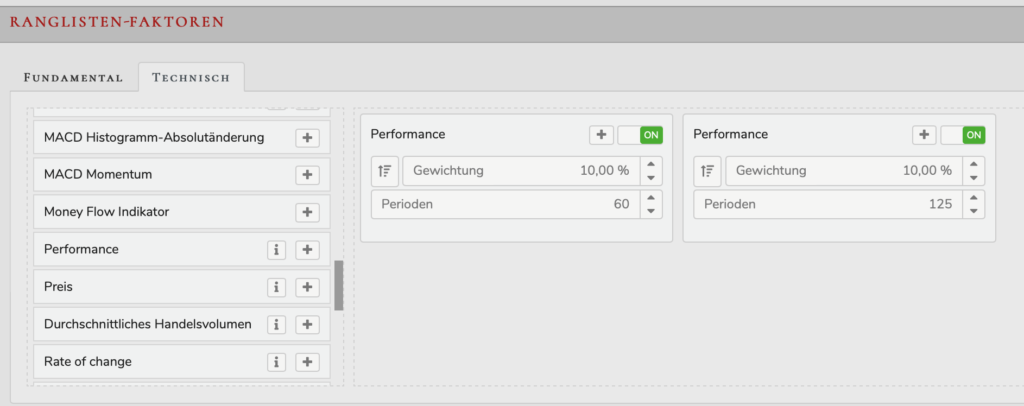Show info for the Performance factor
Screen dimensions: 1024x406
[x=276, y=249]
